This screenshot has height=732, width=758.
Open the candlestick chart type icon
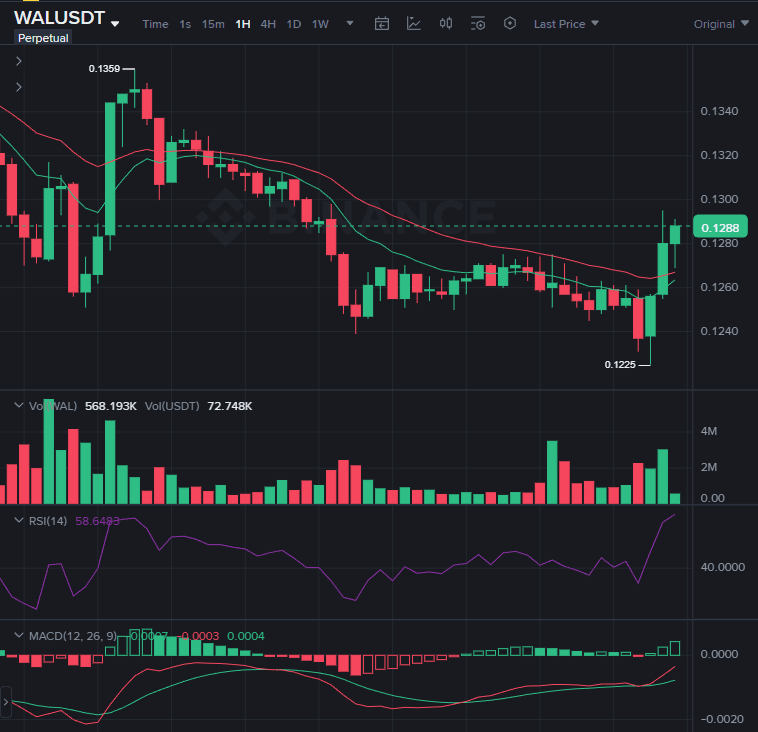coord(446,23)
